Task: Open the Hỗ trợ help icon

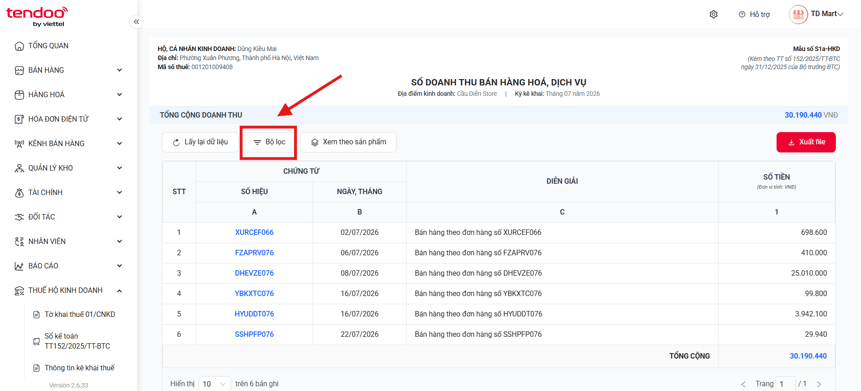Action: coord(742,14)
